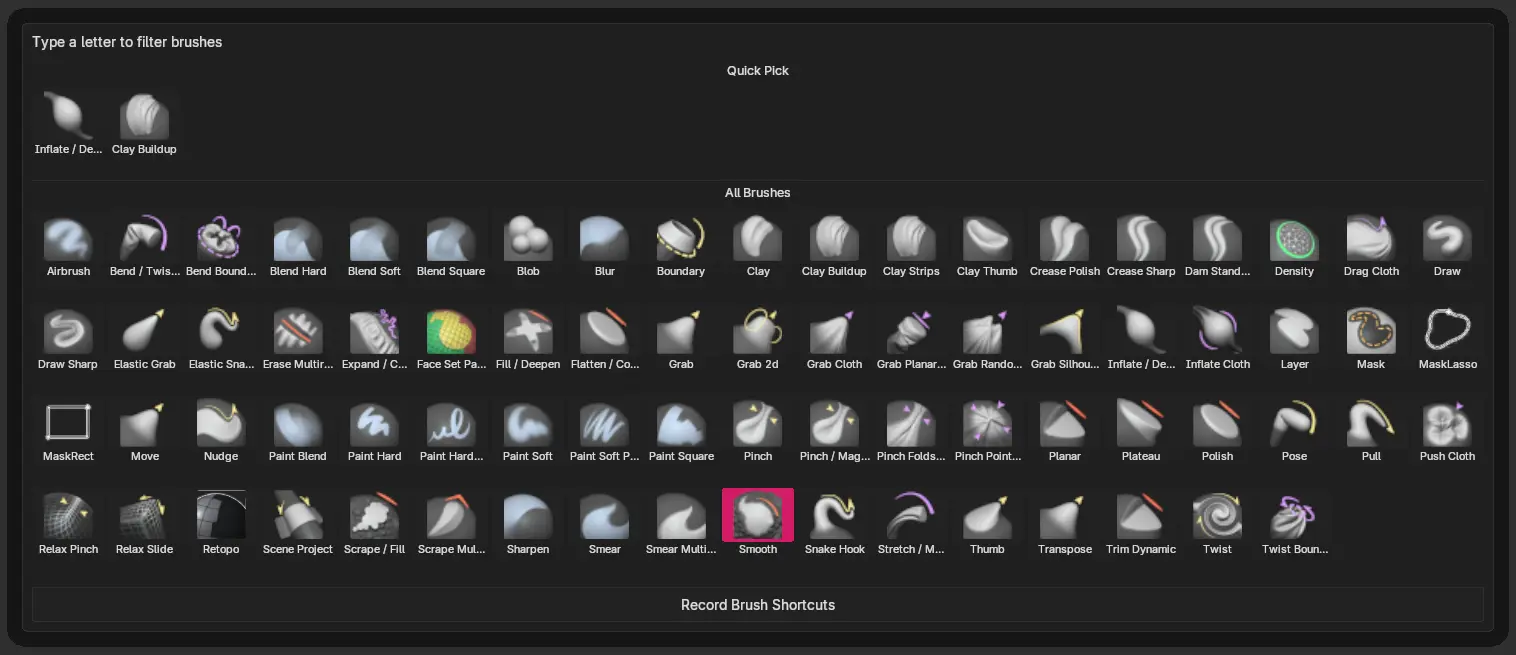
Task: Pick the Grab 2d brush
Action: tap(758, 339)
